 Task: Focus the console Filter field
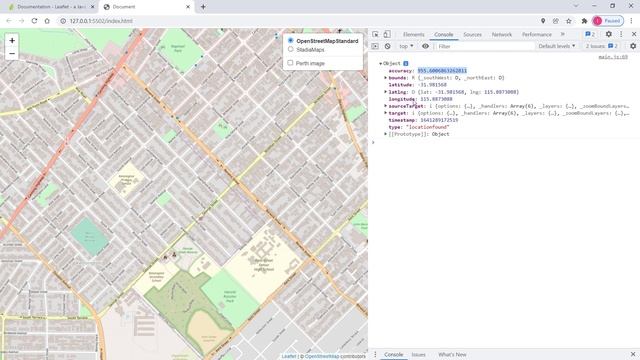485,47
